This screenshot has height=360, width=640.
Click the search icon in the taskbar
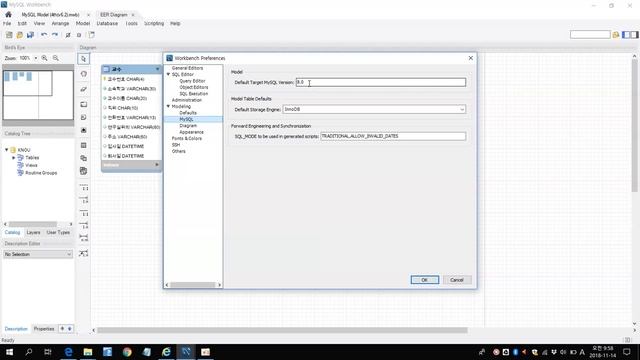tap(29, 351)
